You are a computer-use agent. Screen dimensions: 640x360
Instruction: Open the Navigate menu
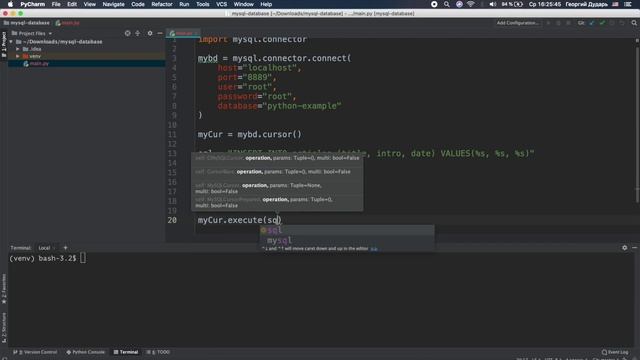113,4
